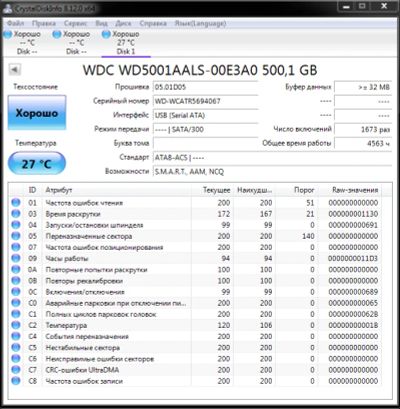Click status icon for attribute C4
The width and height of the screenshot is (400, 409).
coord(16,336)
